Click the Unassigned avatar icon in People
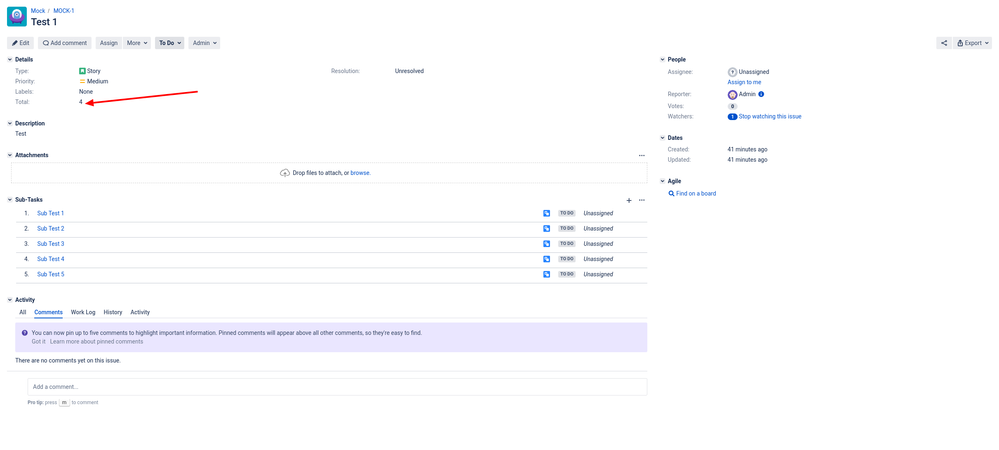 click(x=732, y=72)
